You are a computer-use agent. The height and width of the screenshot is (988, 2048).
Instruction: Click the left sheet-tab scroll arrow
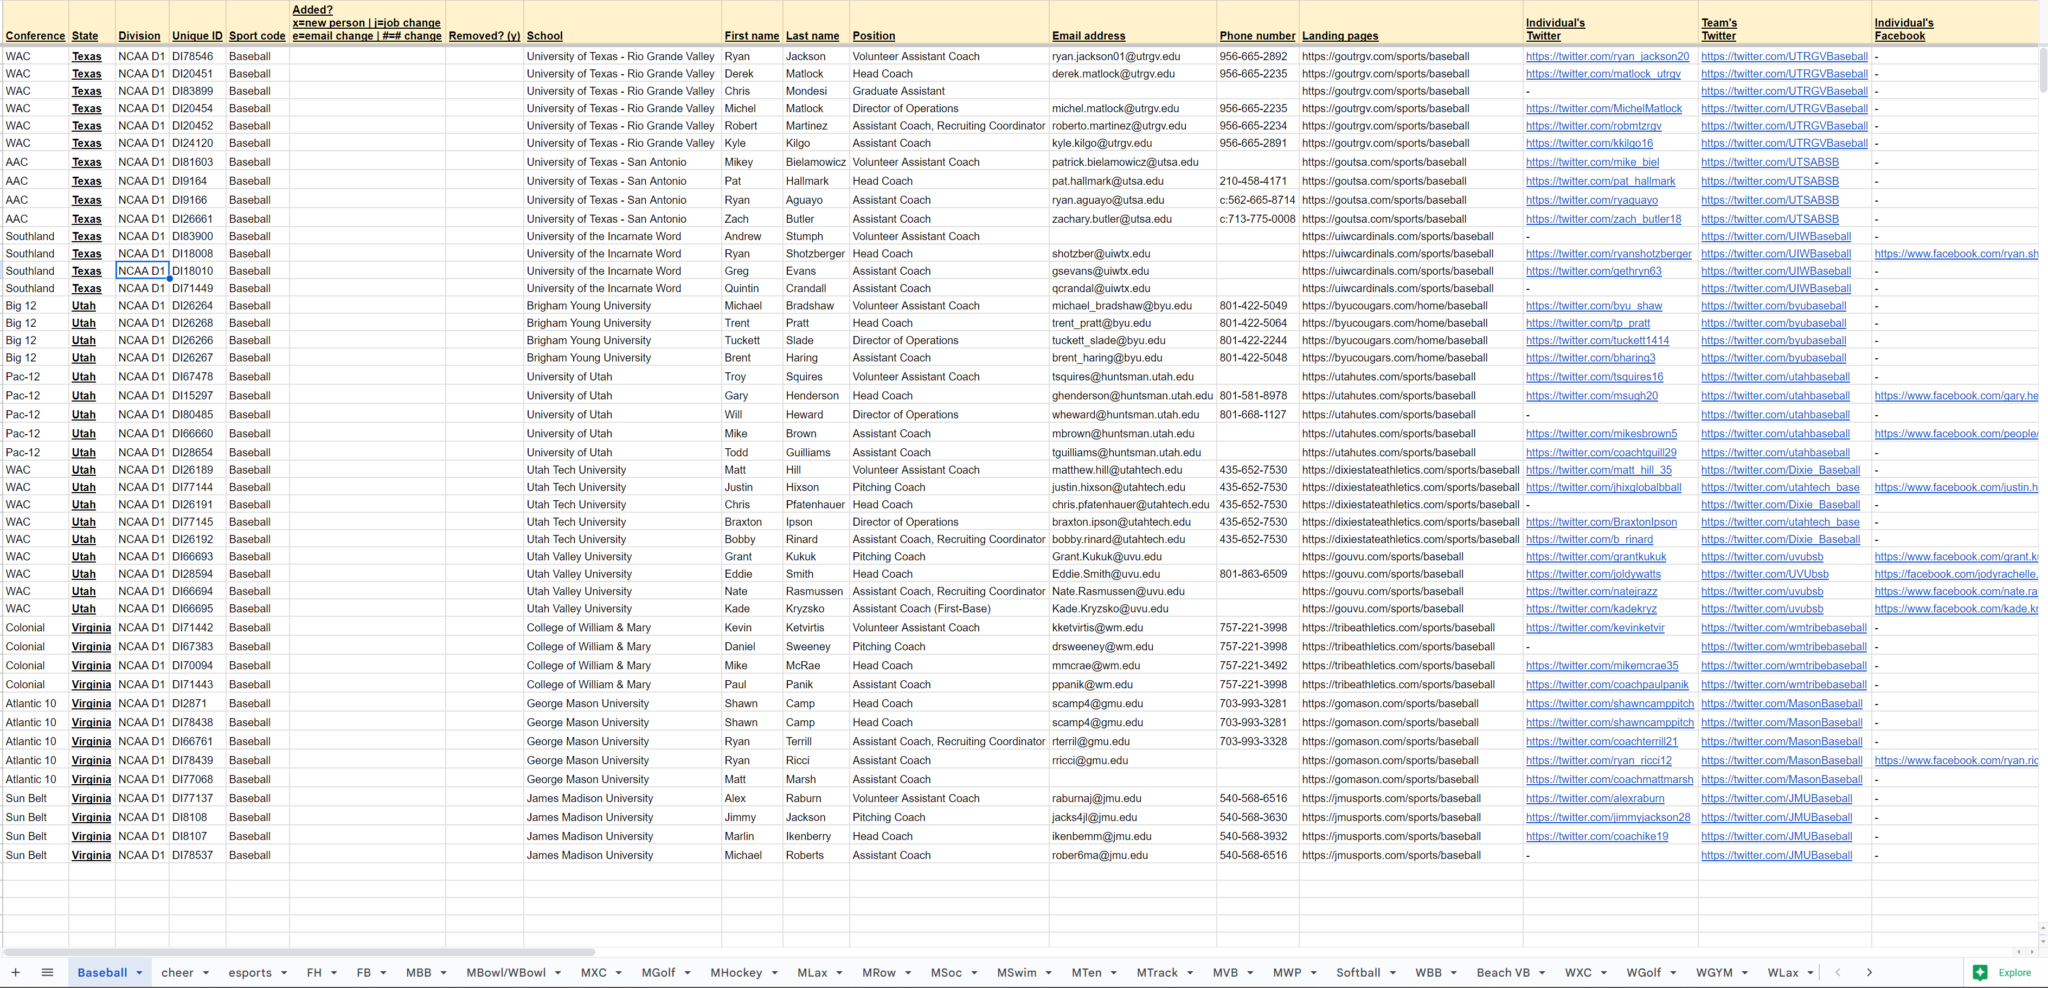pyautogui.click(x=1839, y=972)
